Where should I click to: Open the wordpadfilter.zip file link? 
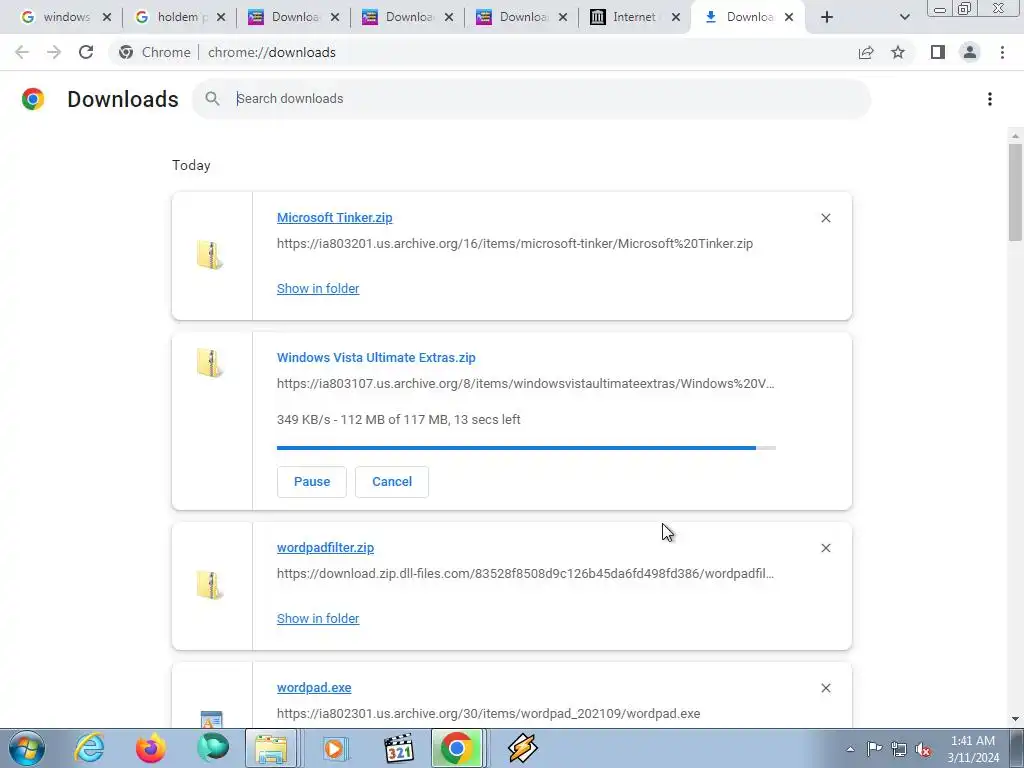(325, 547)
